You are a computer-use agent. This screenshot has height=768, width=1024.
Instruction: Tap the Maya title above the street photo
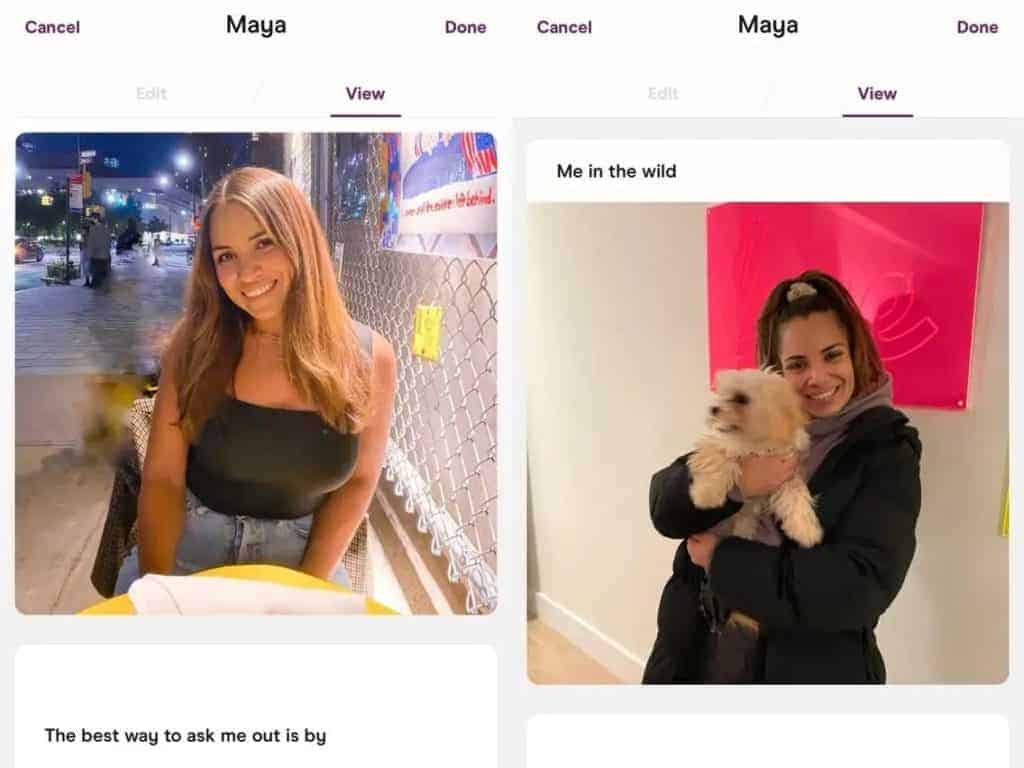[256, 25]
